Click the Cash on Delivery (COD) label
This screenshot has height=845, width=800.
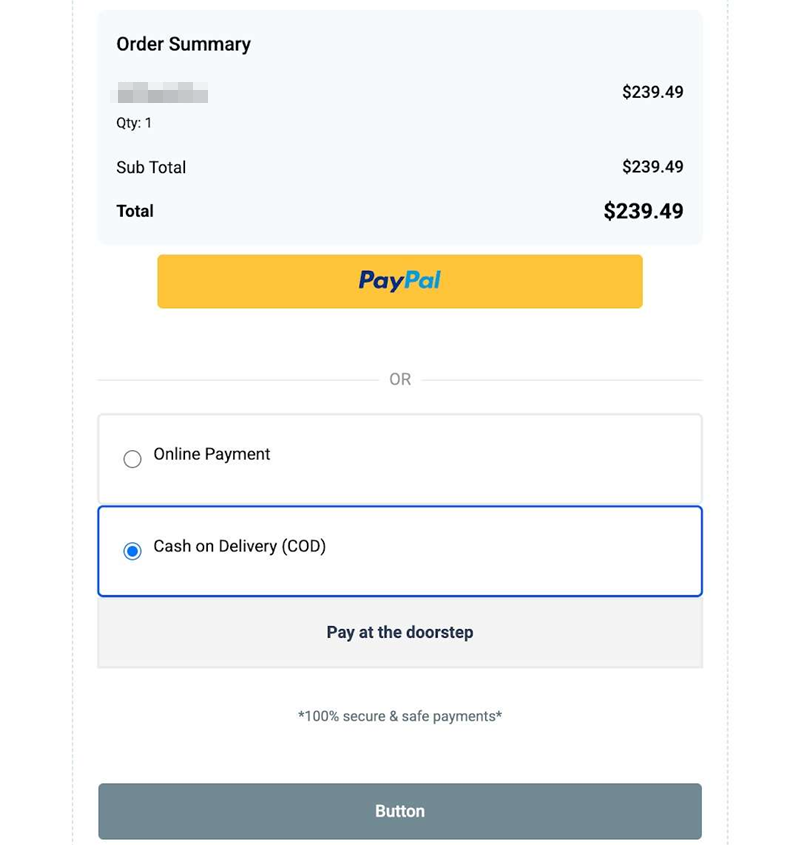240,546
